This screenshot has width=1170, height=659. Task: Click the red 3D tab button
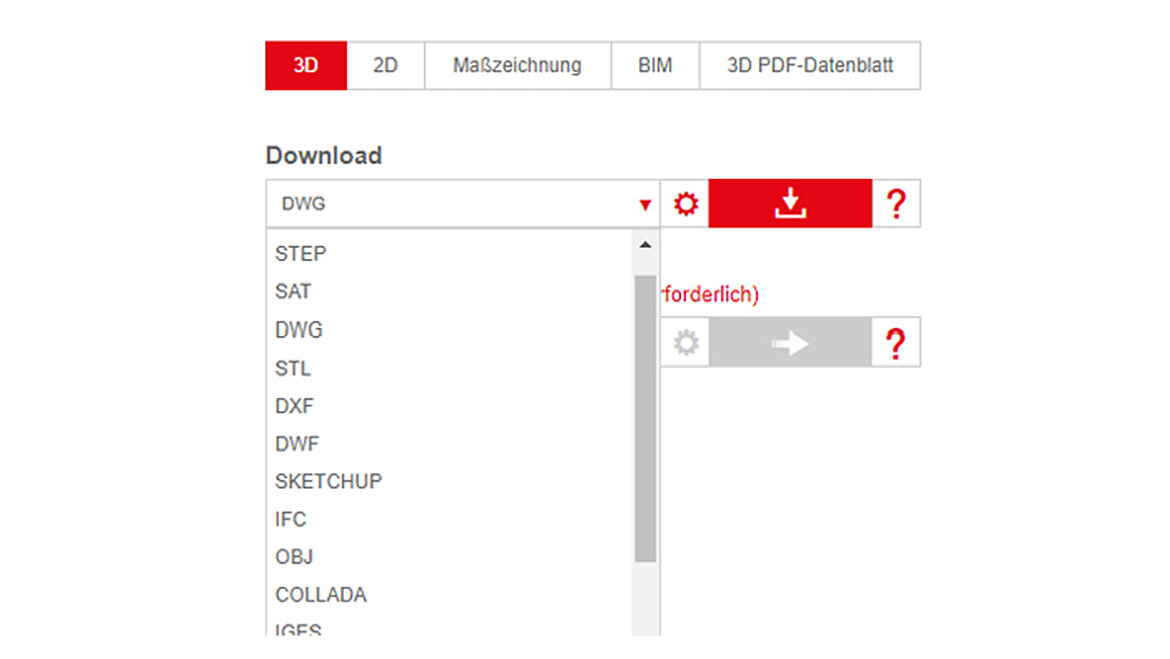pyautogui.click(x=305, y=65)
